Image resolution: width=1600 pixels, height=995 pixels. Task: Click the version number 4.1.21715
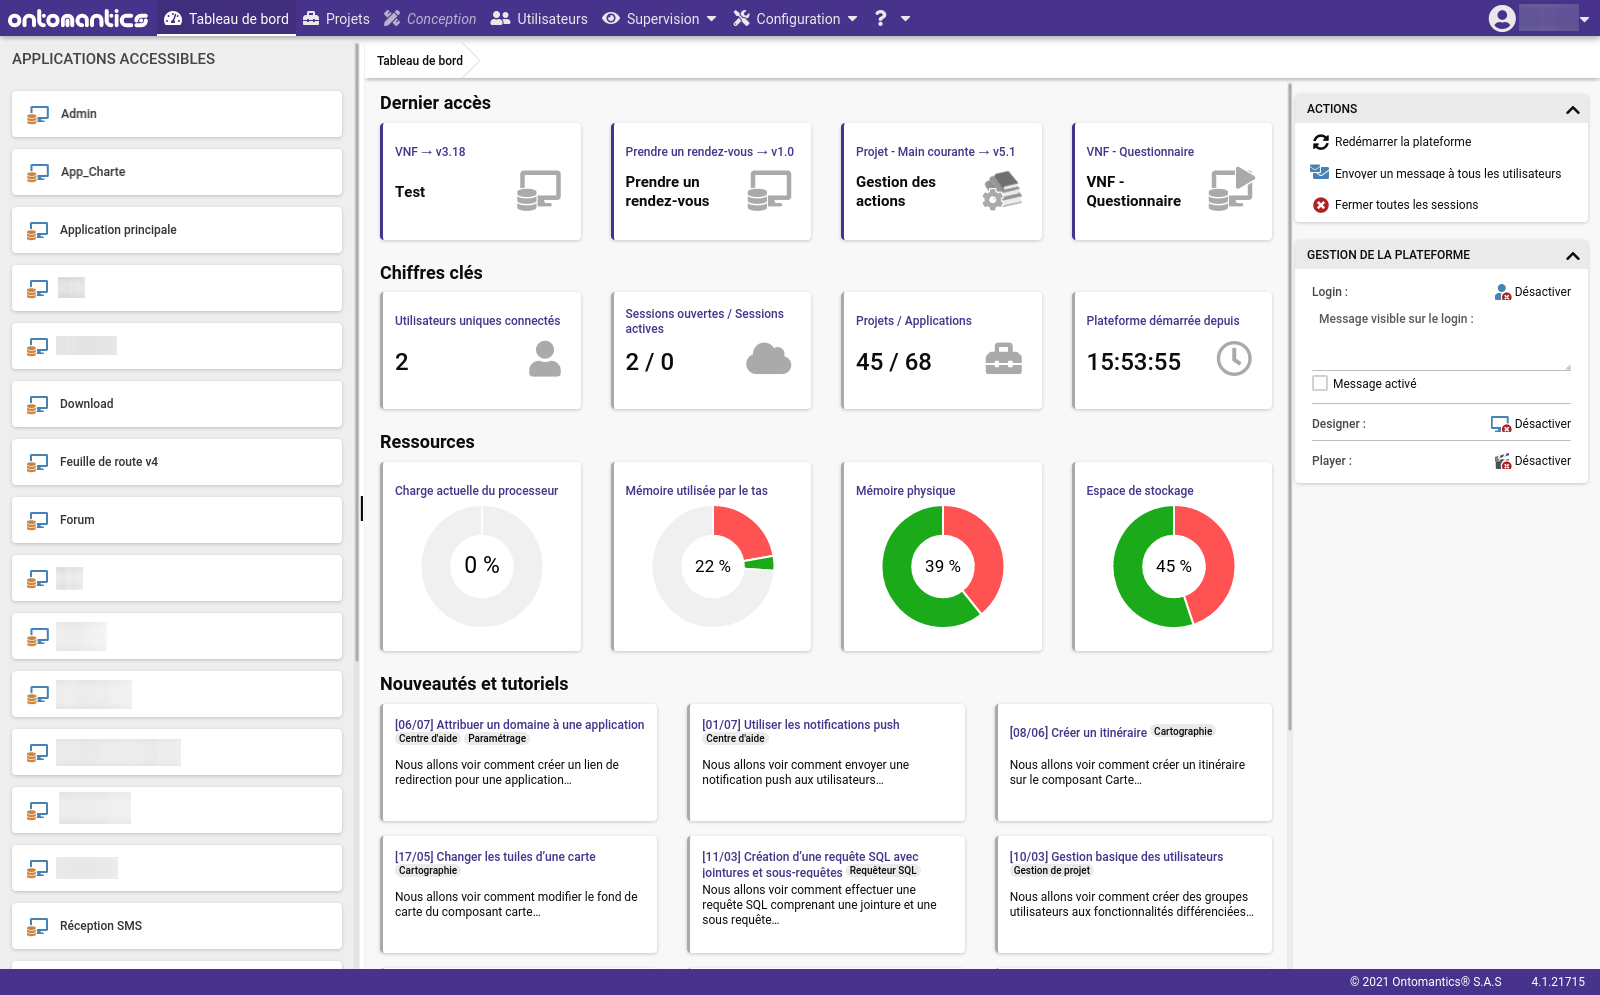coord(1558,982)
